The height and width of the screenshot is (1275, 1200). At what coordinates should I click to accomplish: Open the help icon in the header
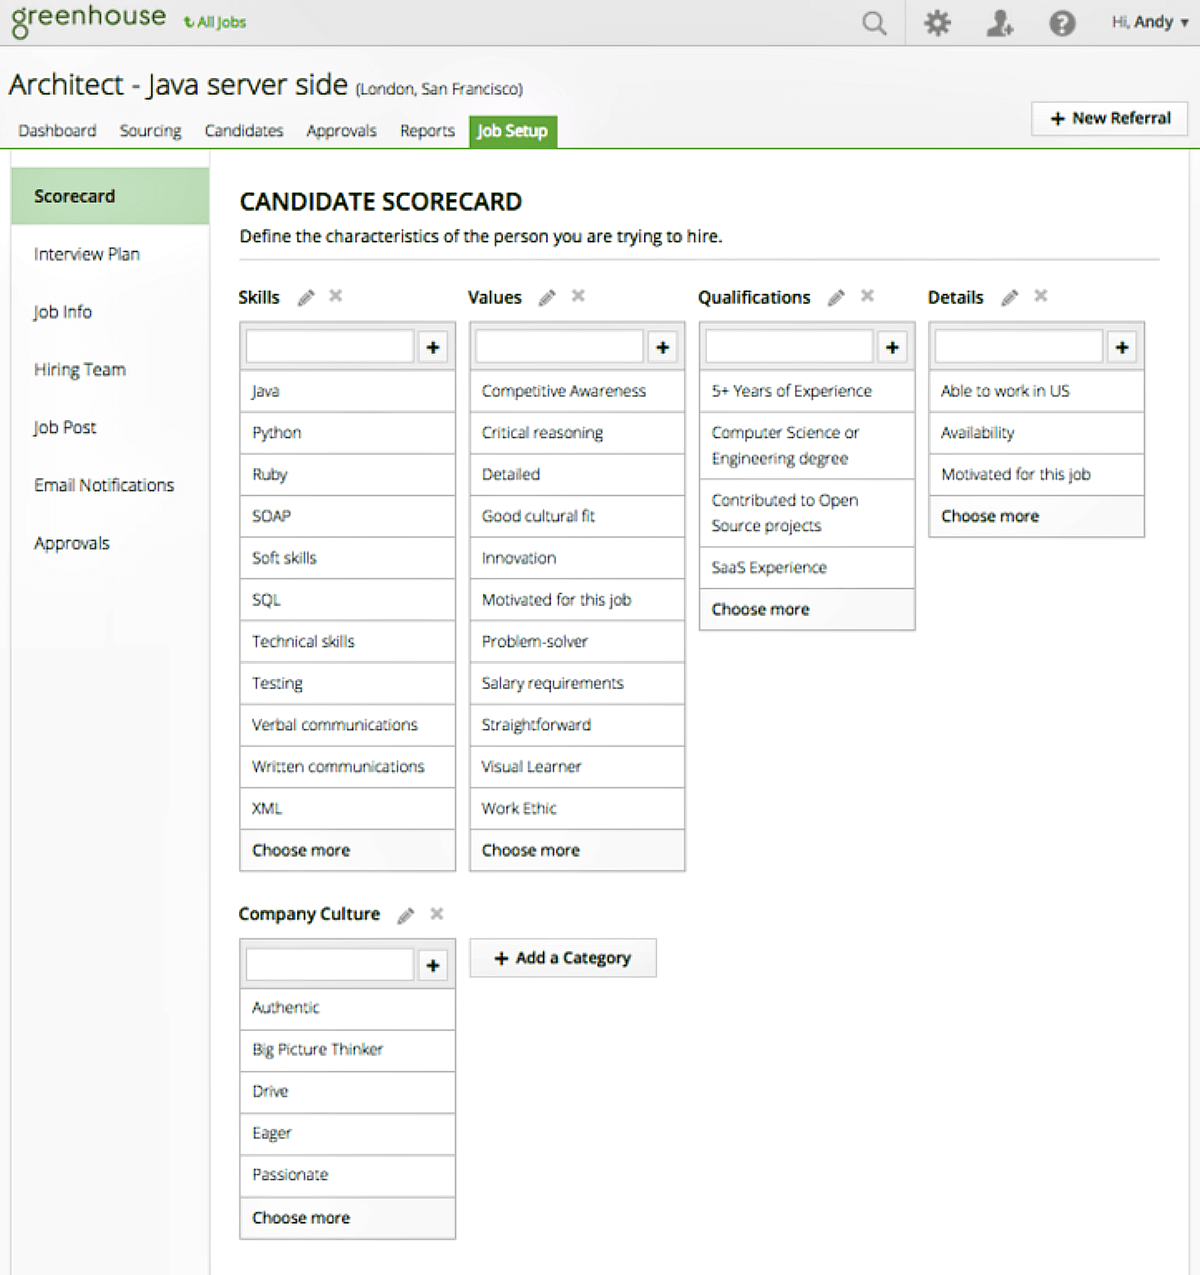click(x=1061, y=22)
